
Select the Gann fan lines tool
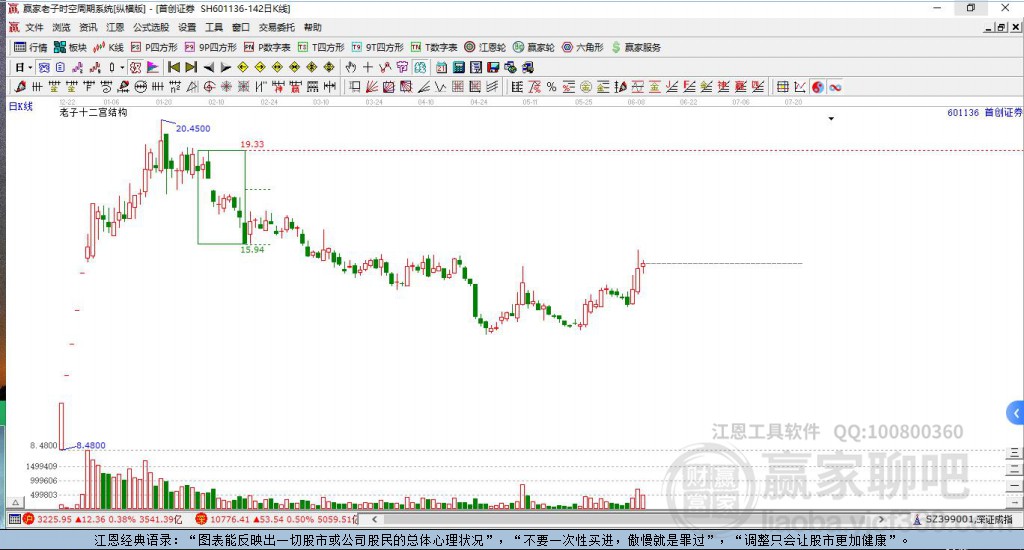pyautogui.click(x=371, y=87)
